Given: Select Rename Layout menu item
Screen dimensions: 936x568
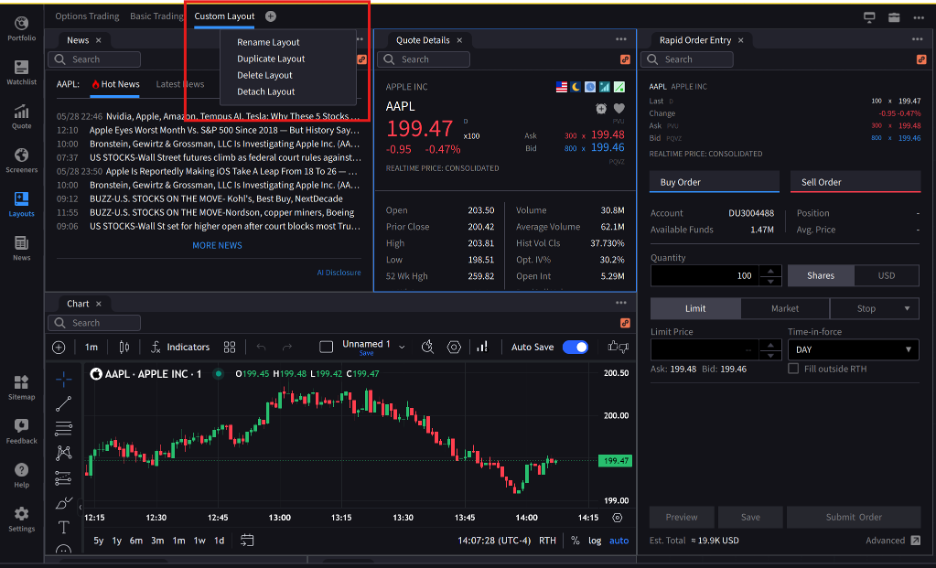Looking at the screenshot, I should 268,42.
